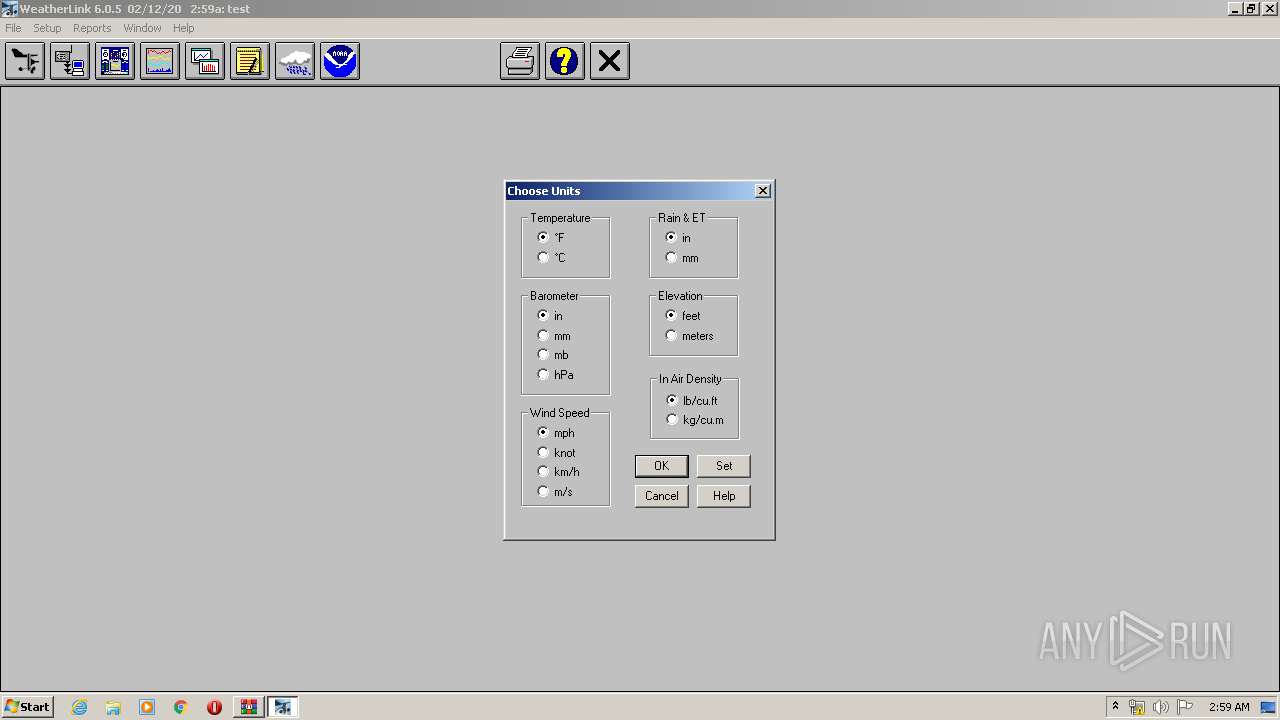This screenshot has height=720, width=1280.
Task: Click the Show desktop button
Action: 1269,707
